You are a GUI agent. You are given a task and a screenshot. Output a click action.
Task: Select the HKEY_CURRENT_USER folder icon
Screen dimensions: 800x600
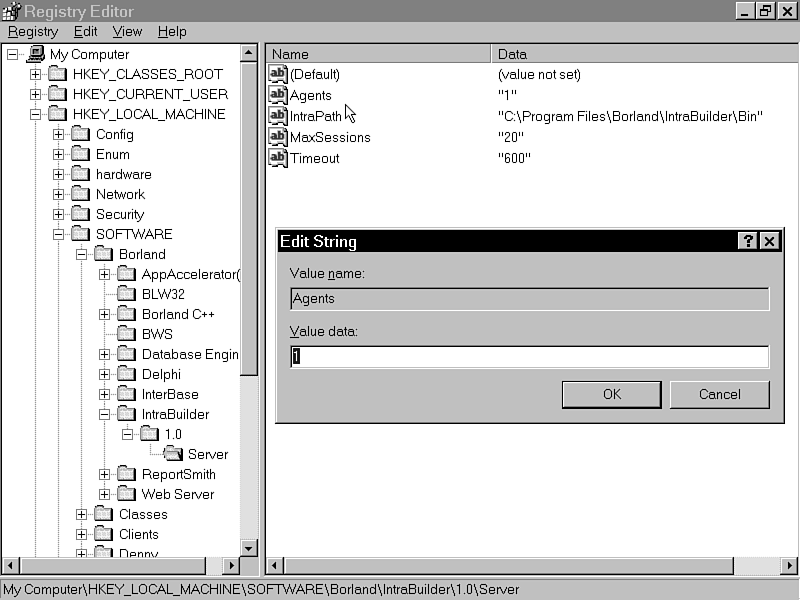[58, 94]
